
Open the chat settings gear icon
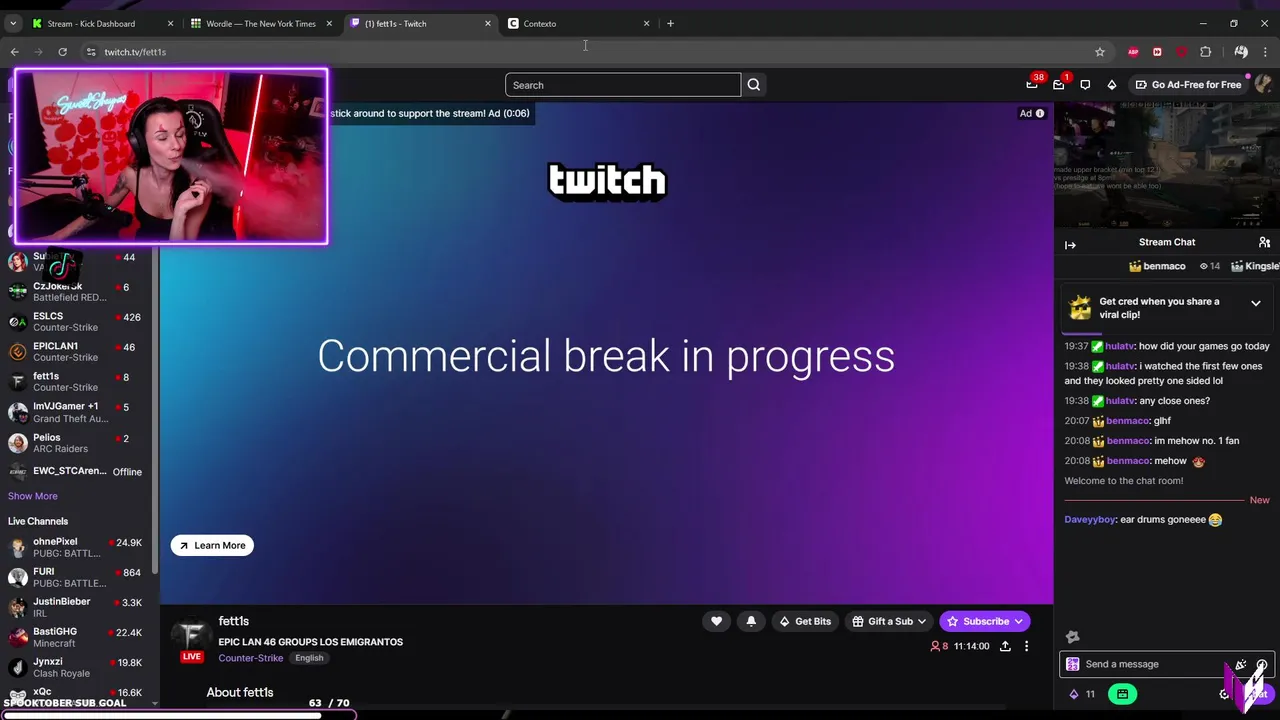pos(1224,694)
